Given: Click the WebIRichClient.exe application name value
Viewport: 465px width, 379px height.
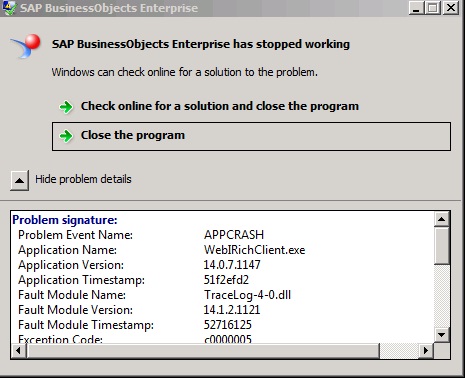Looking at the screenshot, I should [254, 250].
